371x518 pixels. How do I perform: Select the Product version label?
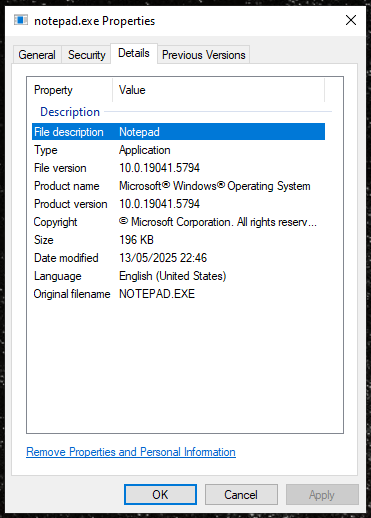pyautogui.click(x=71, y=204)
